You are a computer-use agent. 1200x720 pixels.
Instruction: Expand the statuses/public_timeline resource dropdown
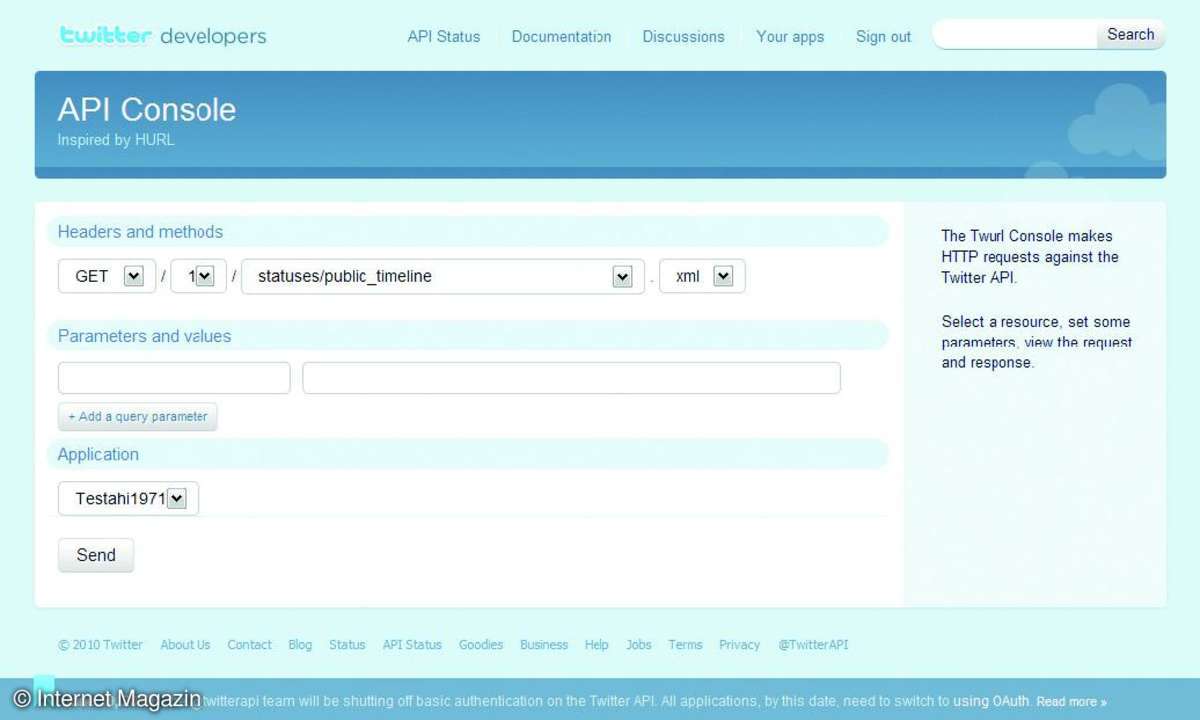click(443, 276)
